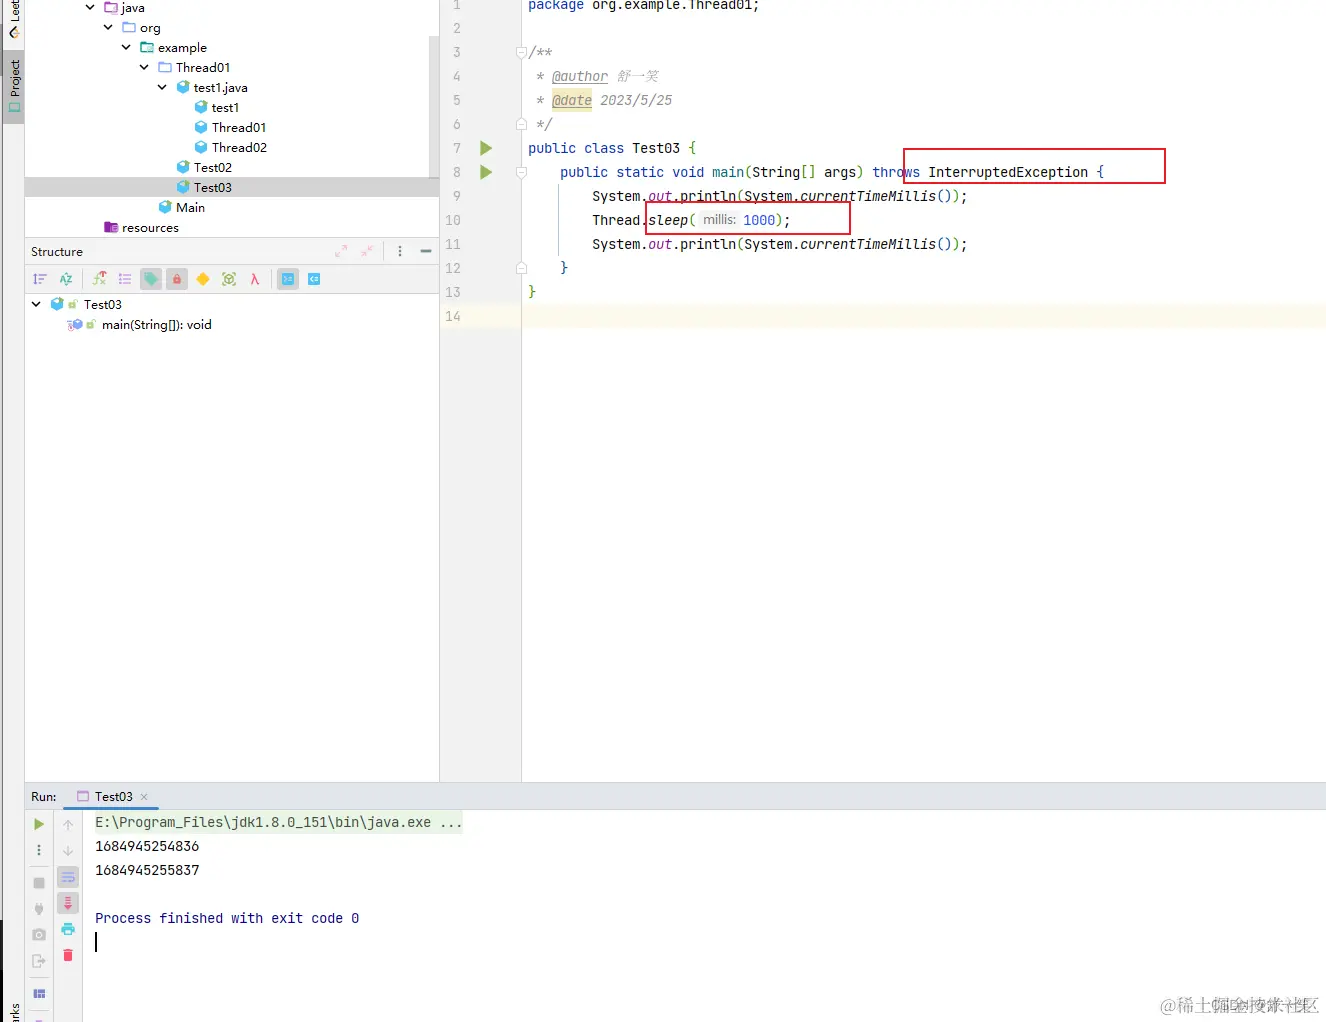Image resolution: width=1326 pixels, height=1022 pixels.
Task: Toggle show properties tag filter in Structure
Action: (x=151, y=279)
